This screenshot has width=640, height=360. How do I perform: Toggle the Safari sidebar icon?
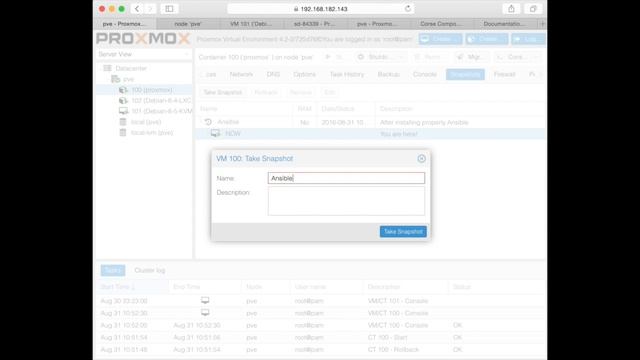(169, 9)
